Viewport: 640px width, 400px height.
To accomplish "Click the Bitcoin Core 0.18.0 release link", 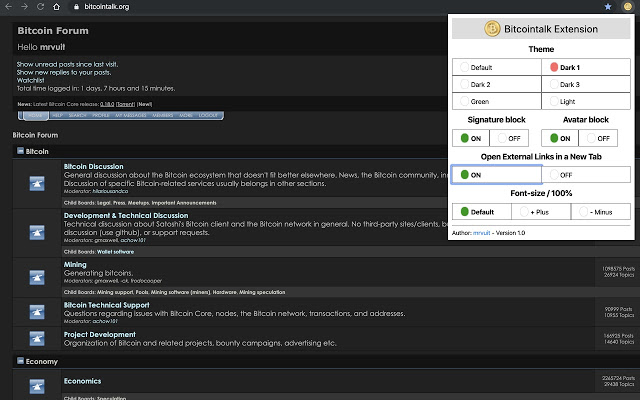I will pyautogui.click(x=107, y=104).
